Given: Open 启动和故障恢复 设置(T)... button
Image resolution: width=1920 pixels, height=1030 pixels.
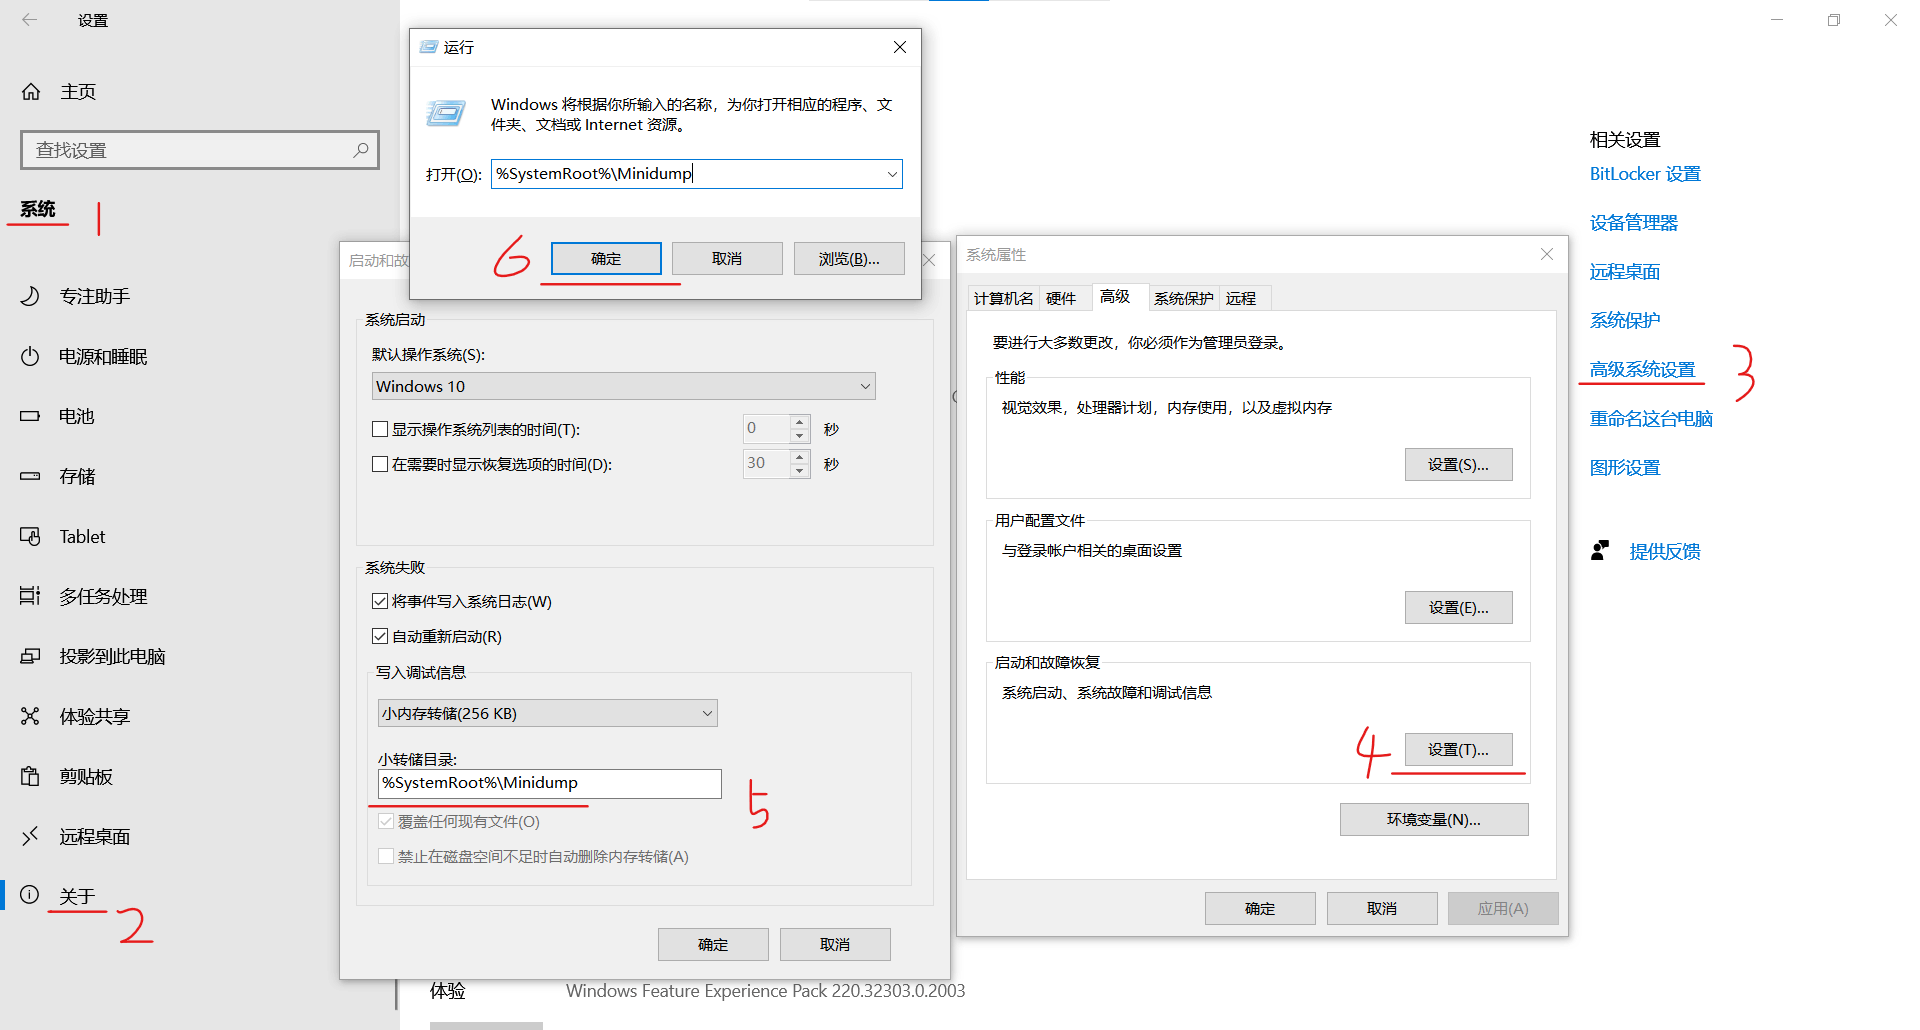Looking at the screenshot, I should (1458, 749).
